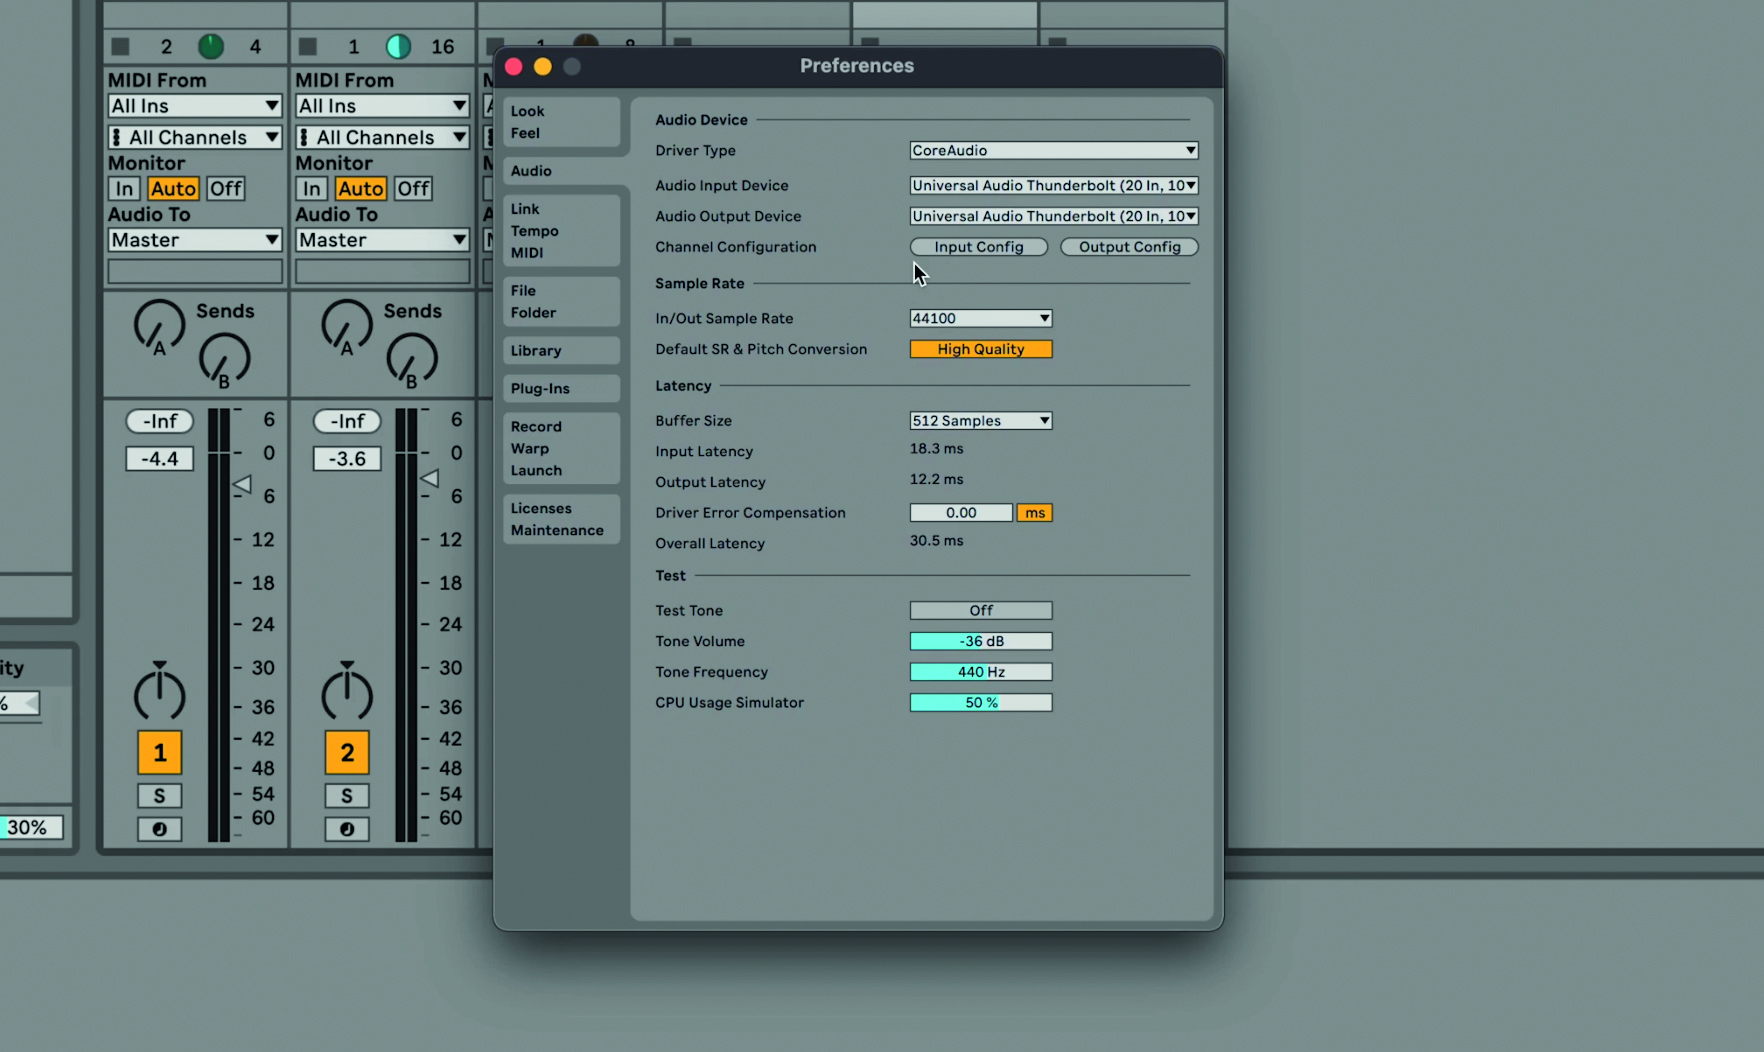Click track 1 peak level -Inf button

(x=159, y=421)
